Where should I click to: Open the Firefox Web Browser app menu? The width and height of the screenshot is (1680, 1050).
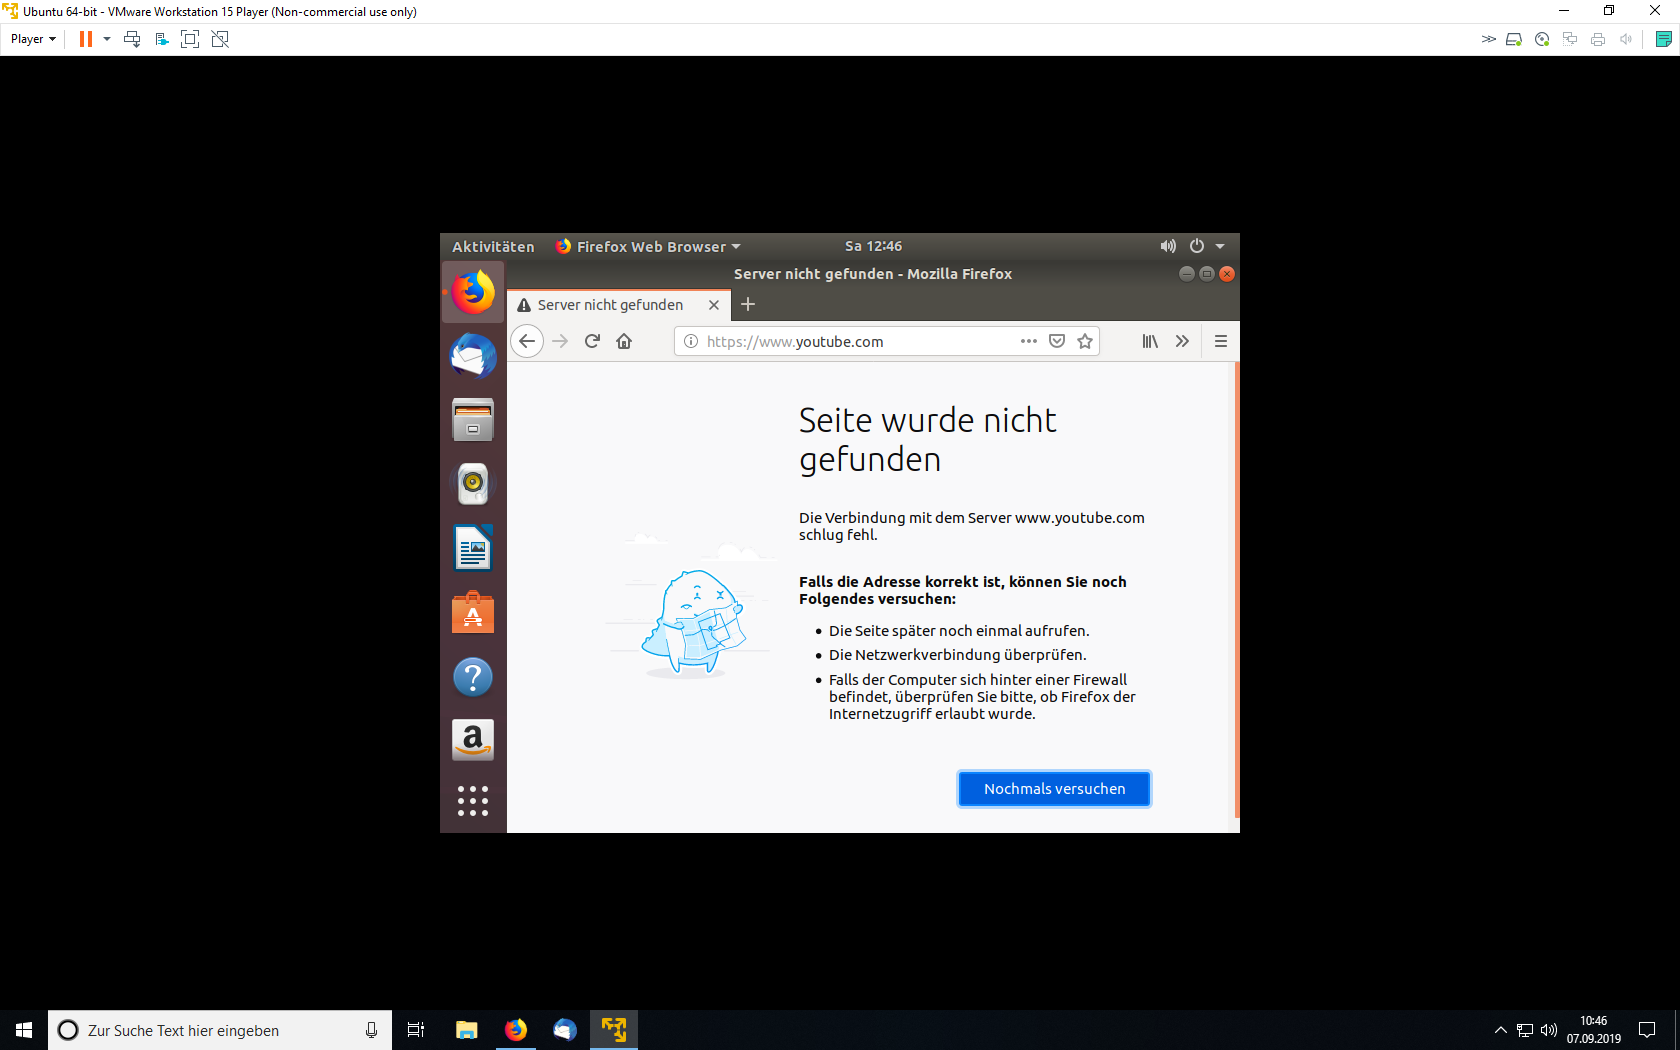pyautogui.click(x=648, y=246)
